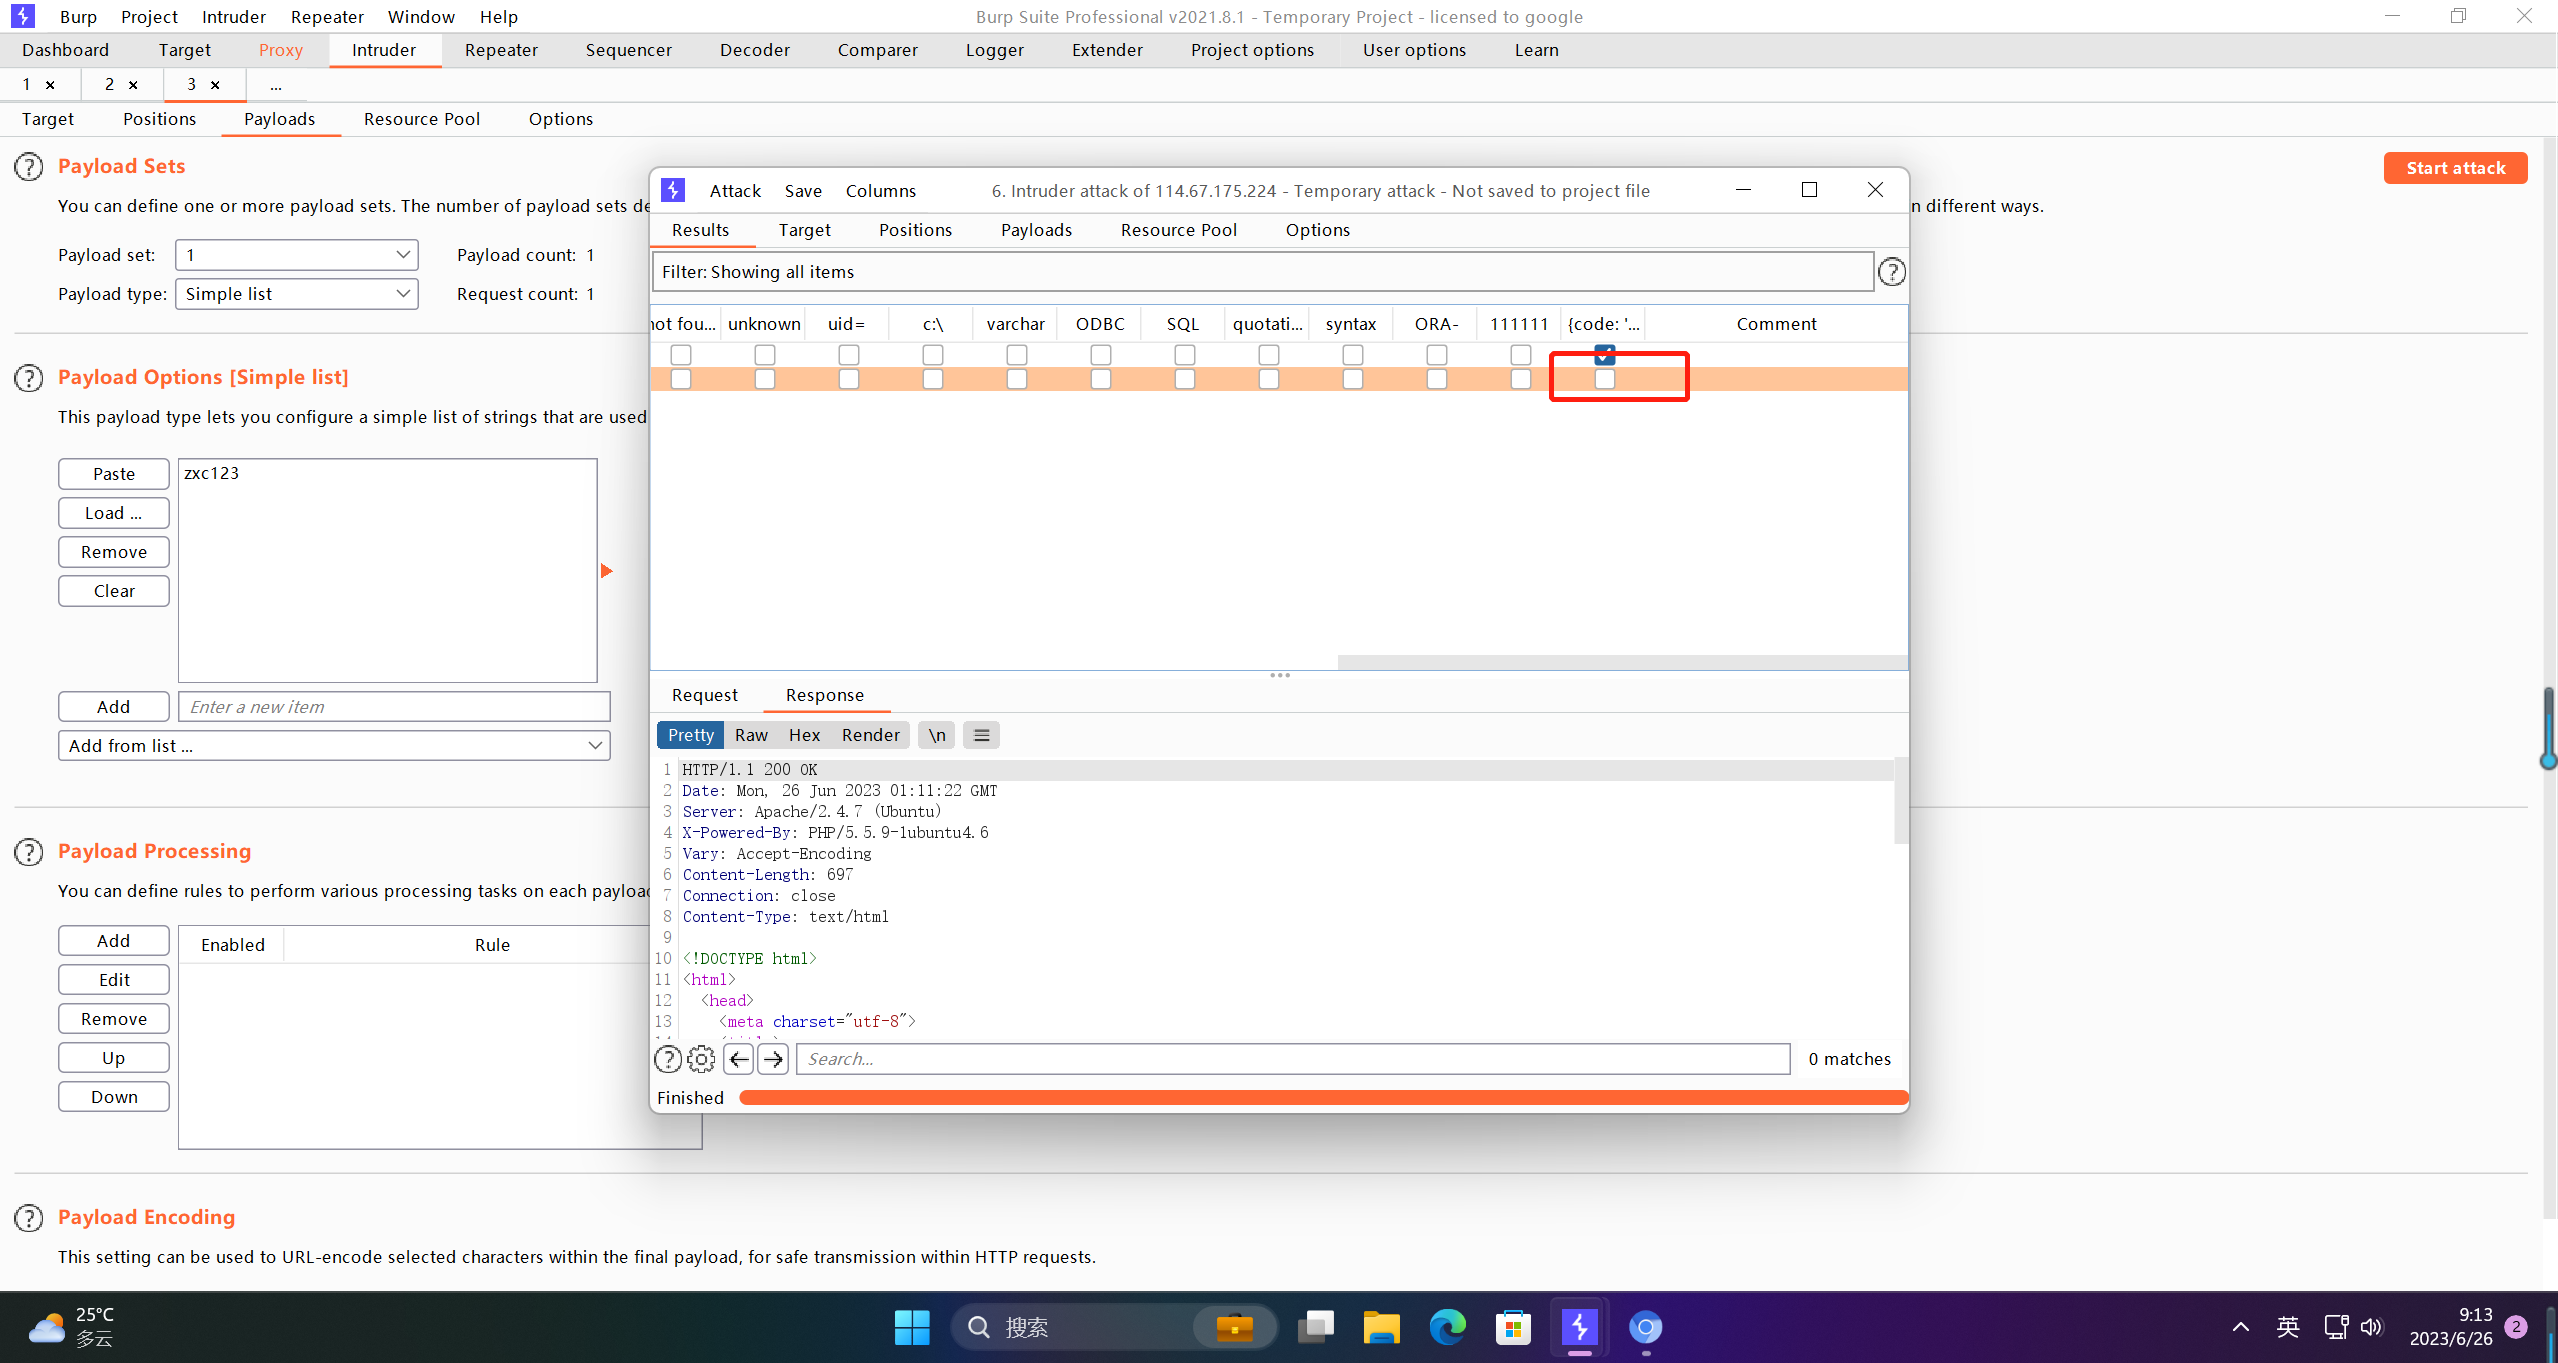Open Save menu in attack window
This screenshot has height=1363, width=2558.
803,191
